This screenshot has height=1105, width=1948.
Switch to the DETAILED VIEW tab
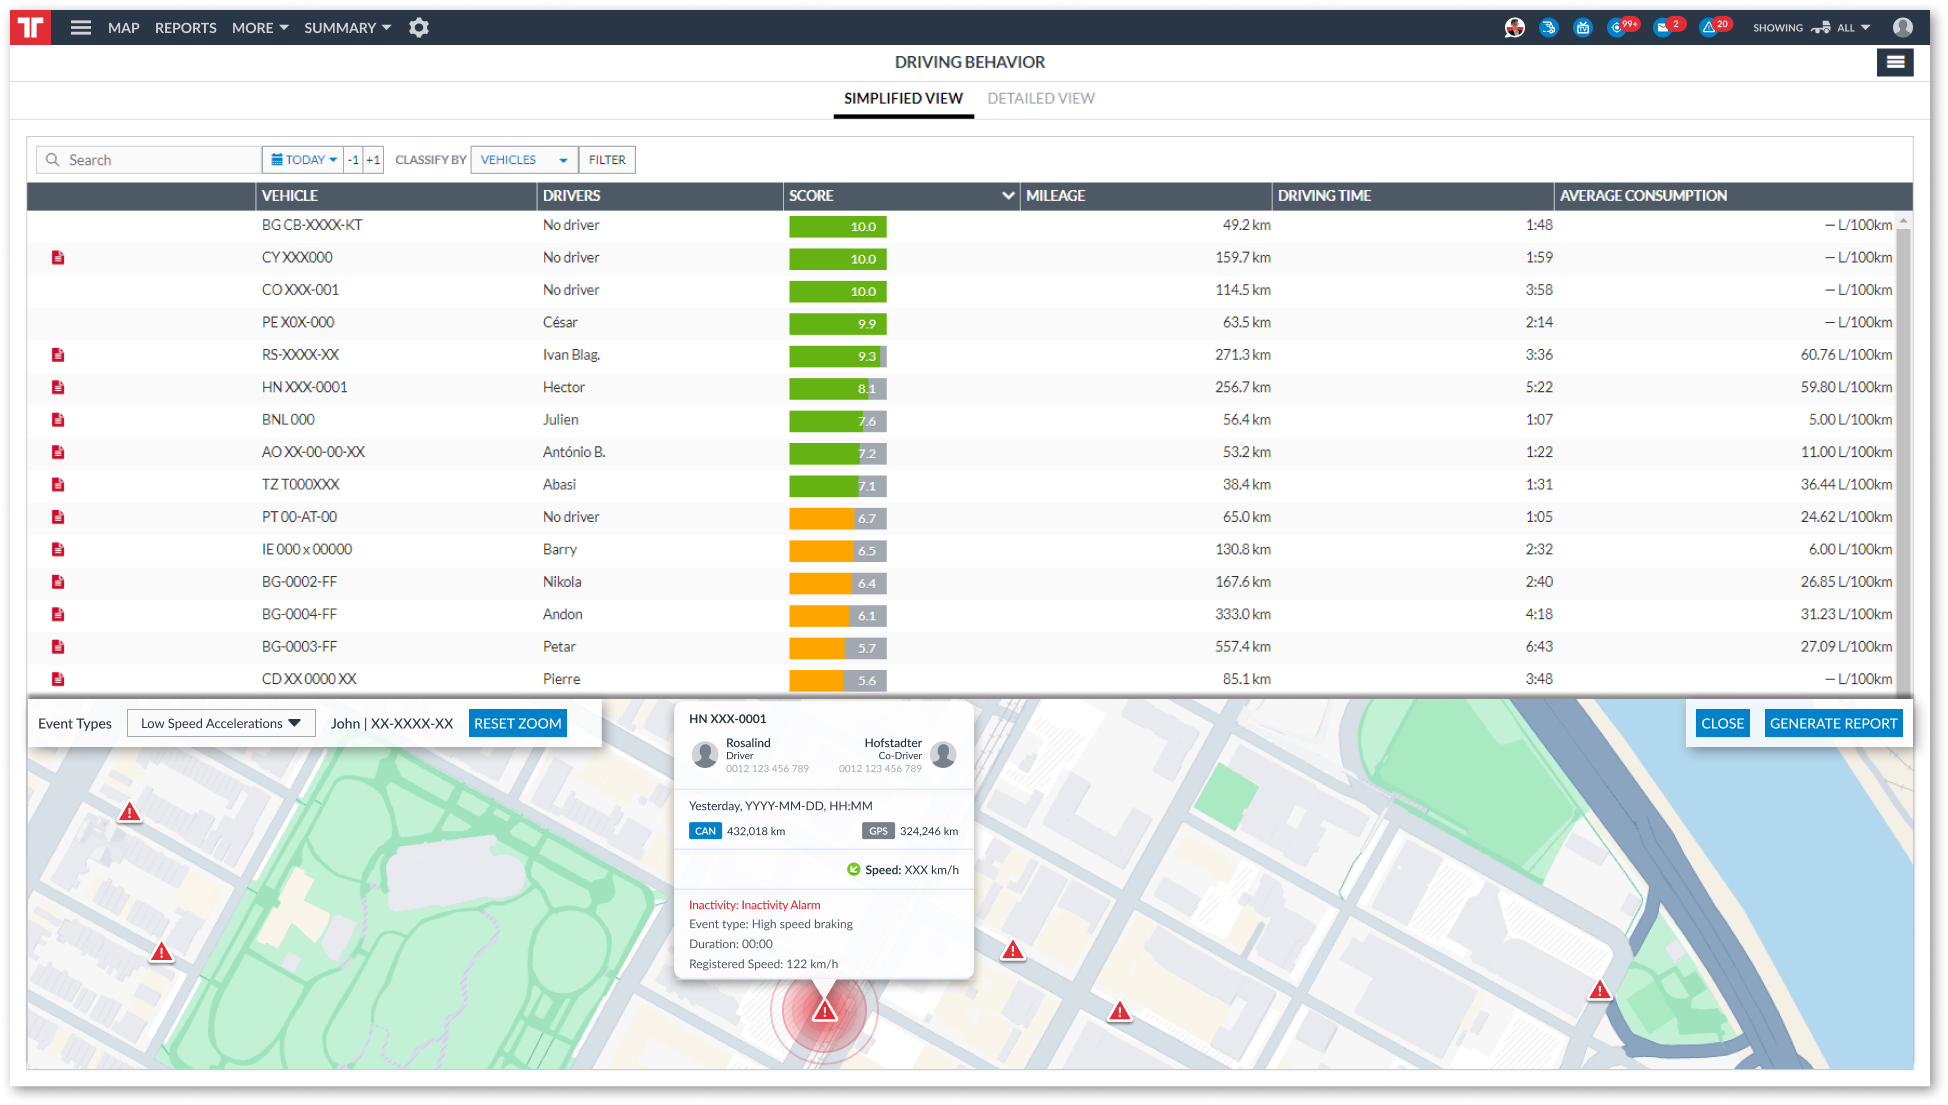pos(1040,98)
